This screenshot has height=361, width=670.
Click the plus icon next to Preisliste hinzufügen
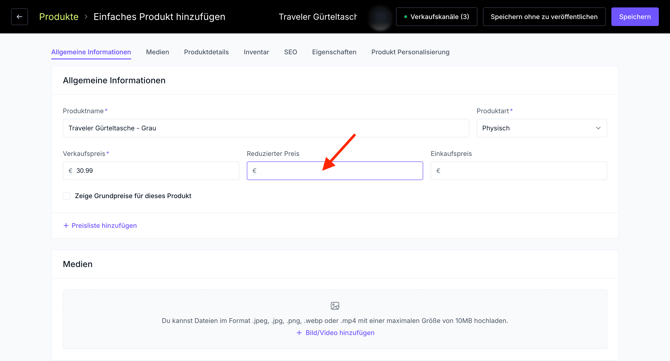[66, 226]
